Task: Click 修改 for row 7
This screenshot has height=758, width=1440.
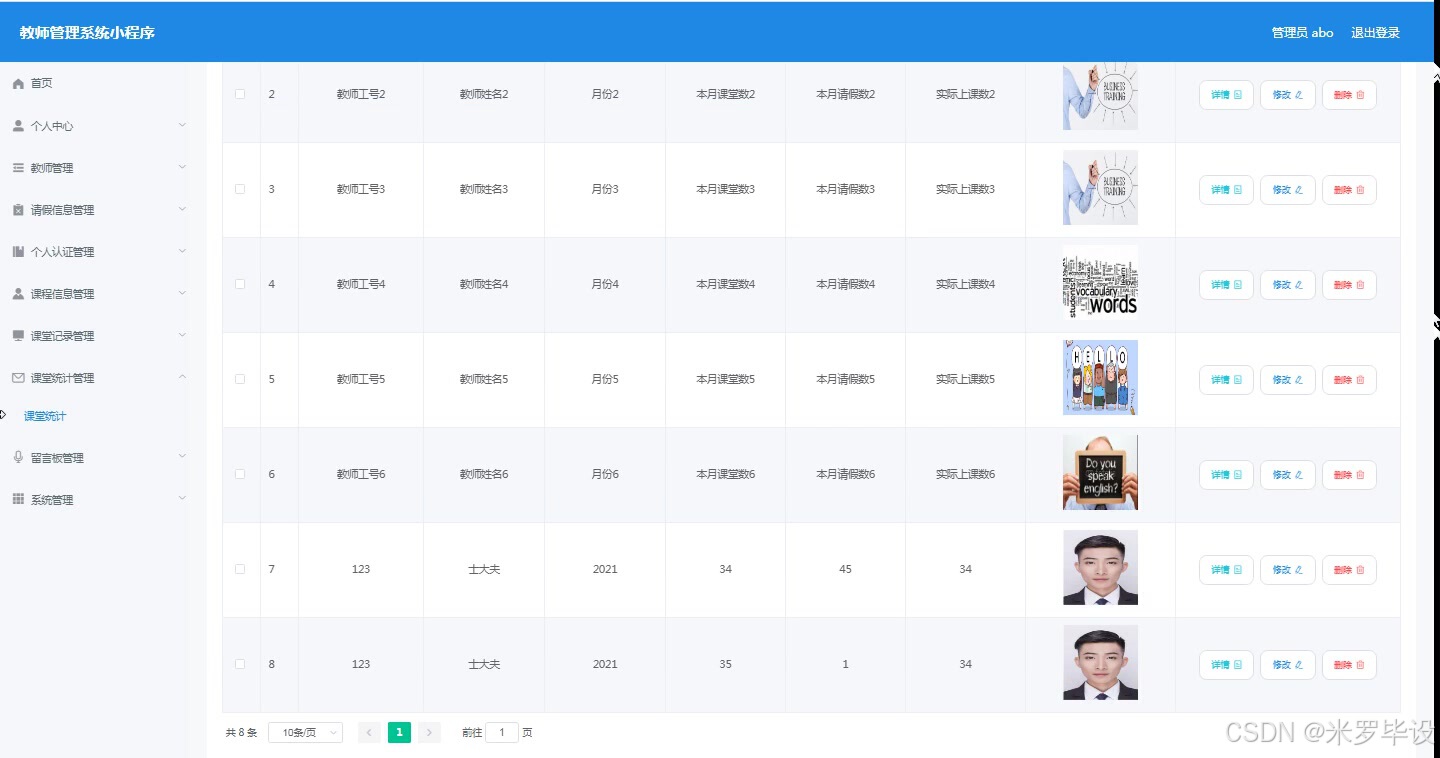Action: point(1288,570)
